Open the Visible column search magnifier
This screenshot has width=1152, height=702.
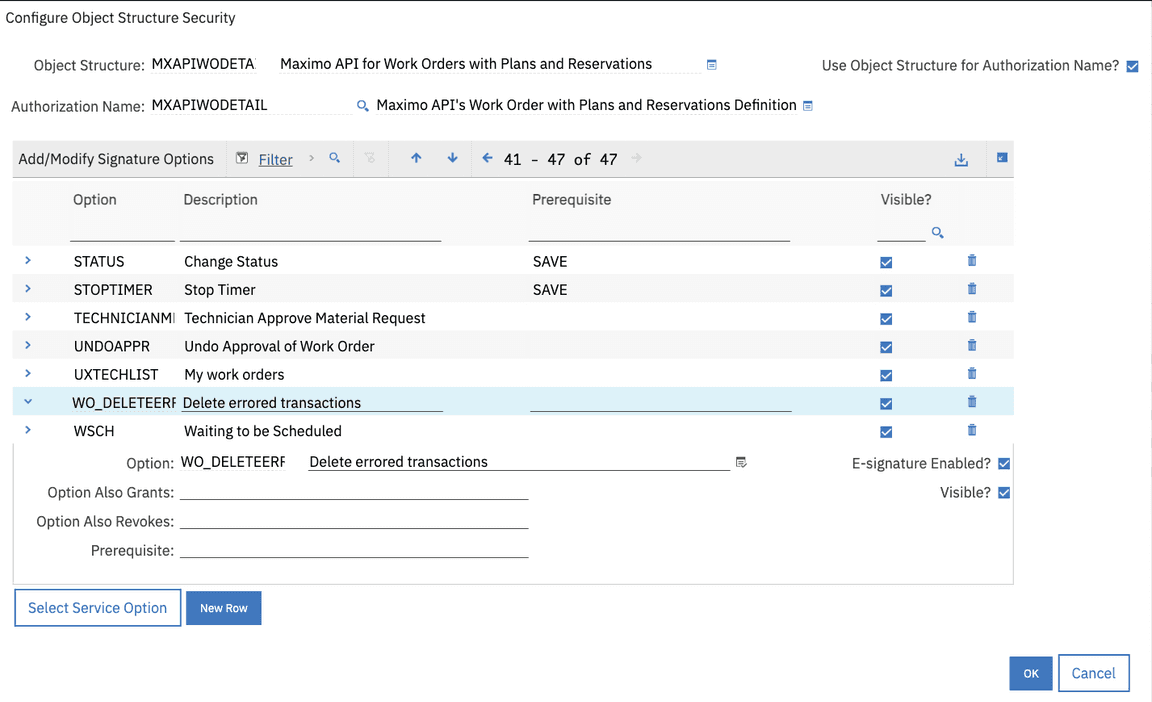point(938,232)
